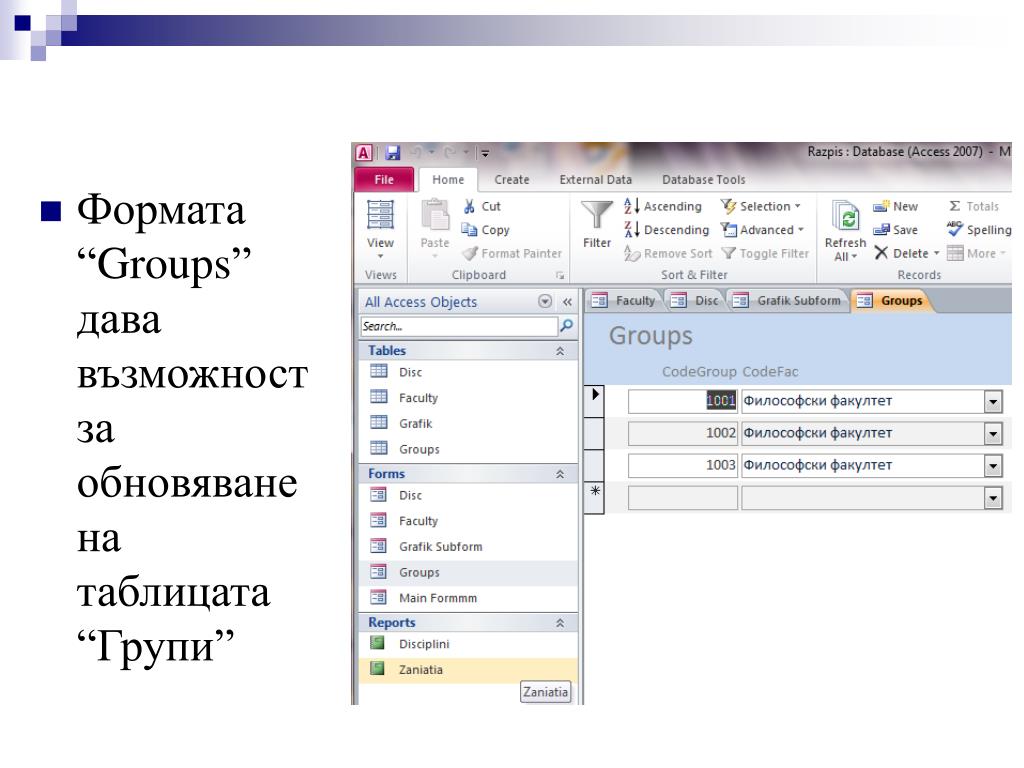Click the current record selector arrow
The image size is (1024, 768).
[594, 402]
